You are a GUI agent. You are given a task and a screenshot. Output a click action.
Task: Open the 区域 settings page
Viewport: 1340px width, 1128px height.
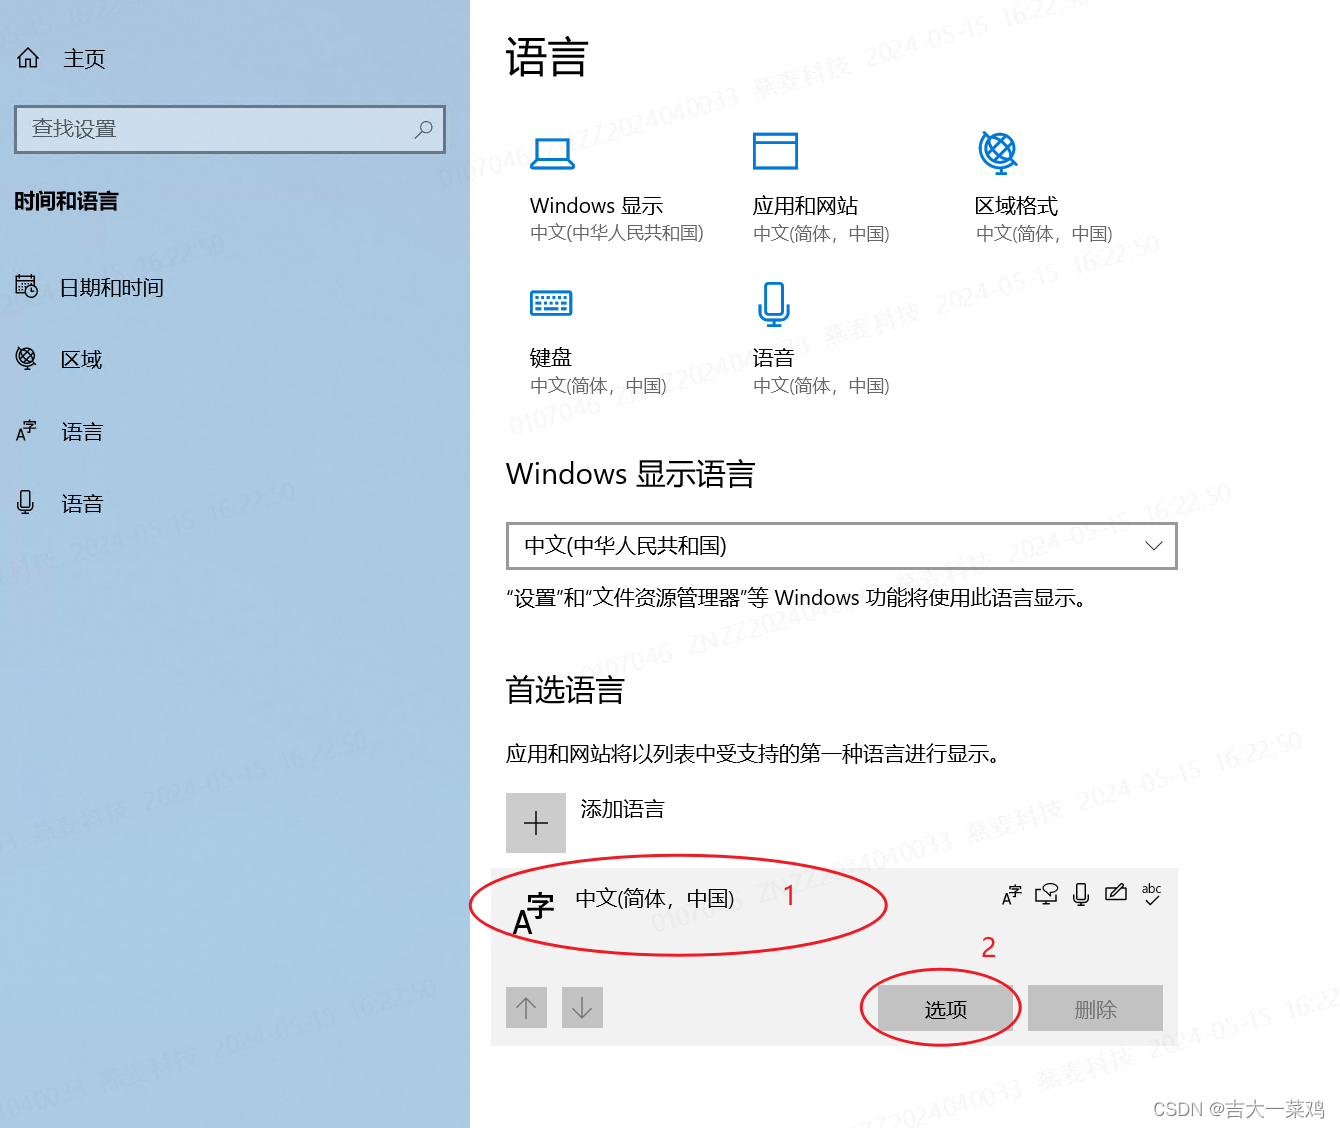pyautogui.click(x=81, y=360)
